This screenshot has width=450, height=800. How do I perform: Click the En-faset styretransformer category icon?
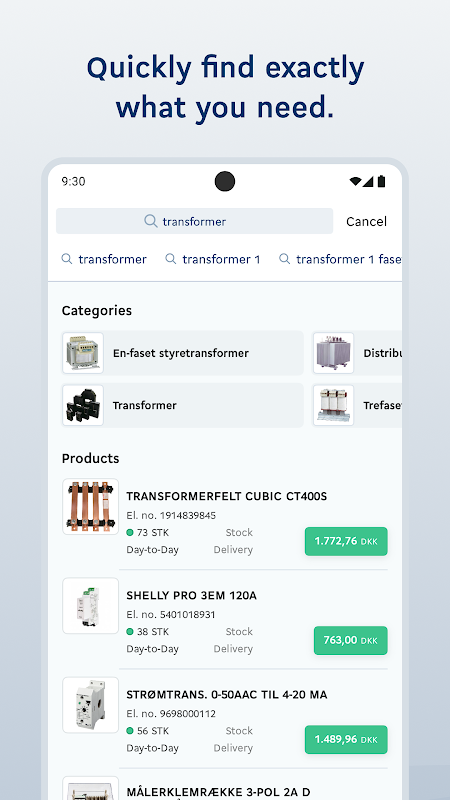pos(83,353)
